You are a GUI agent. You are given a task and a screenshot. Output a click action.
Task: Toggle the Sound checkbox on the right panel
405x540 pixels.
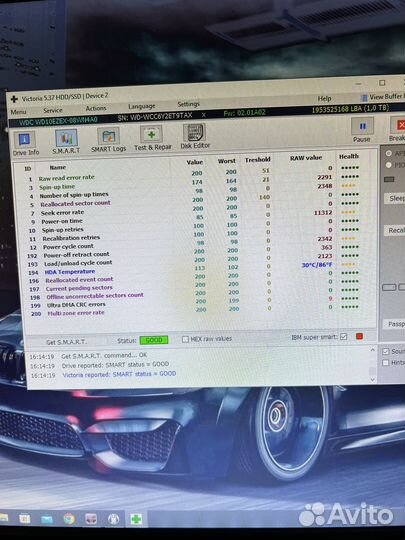coord(386,351)
